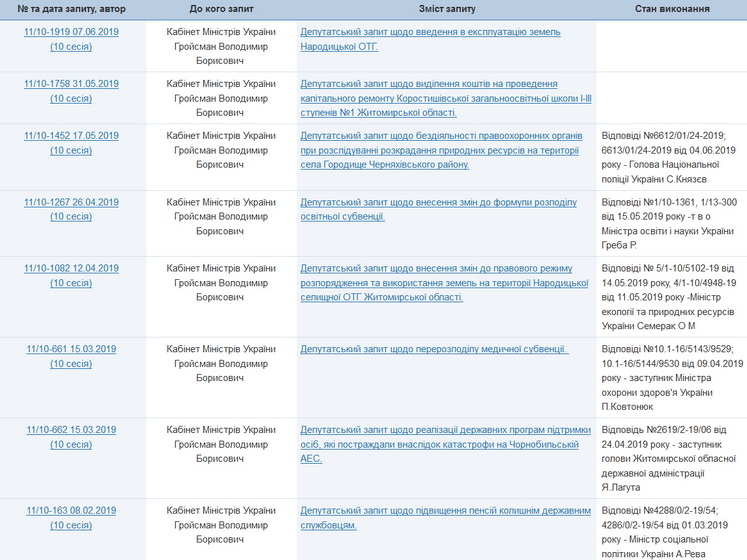Open request number 11/10-661 dated 15.03.2019

71,349
